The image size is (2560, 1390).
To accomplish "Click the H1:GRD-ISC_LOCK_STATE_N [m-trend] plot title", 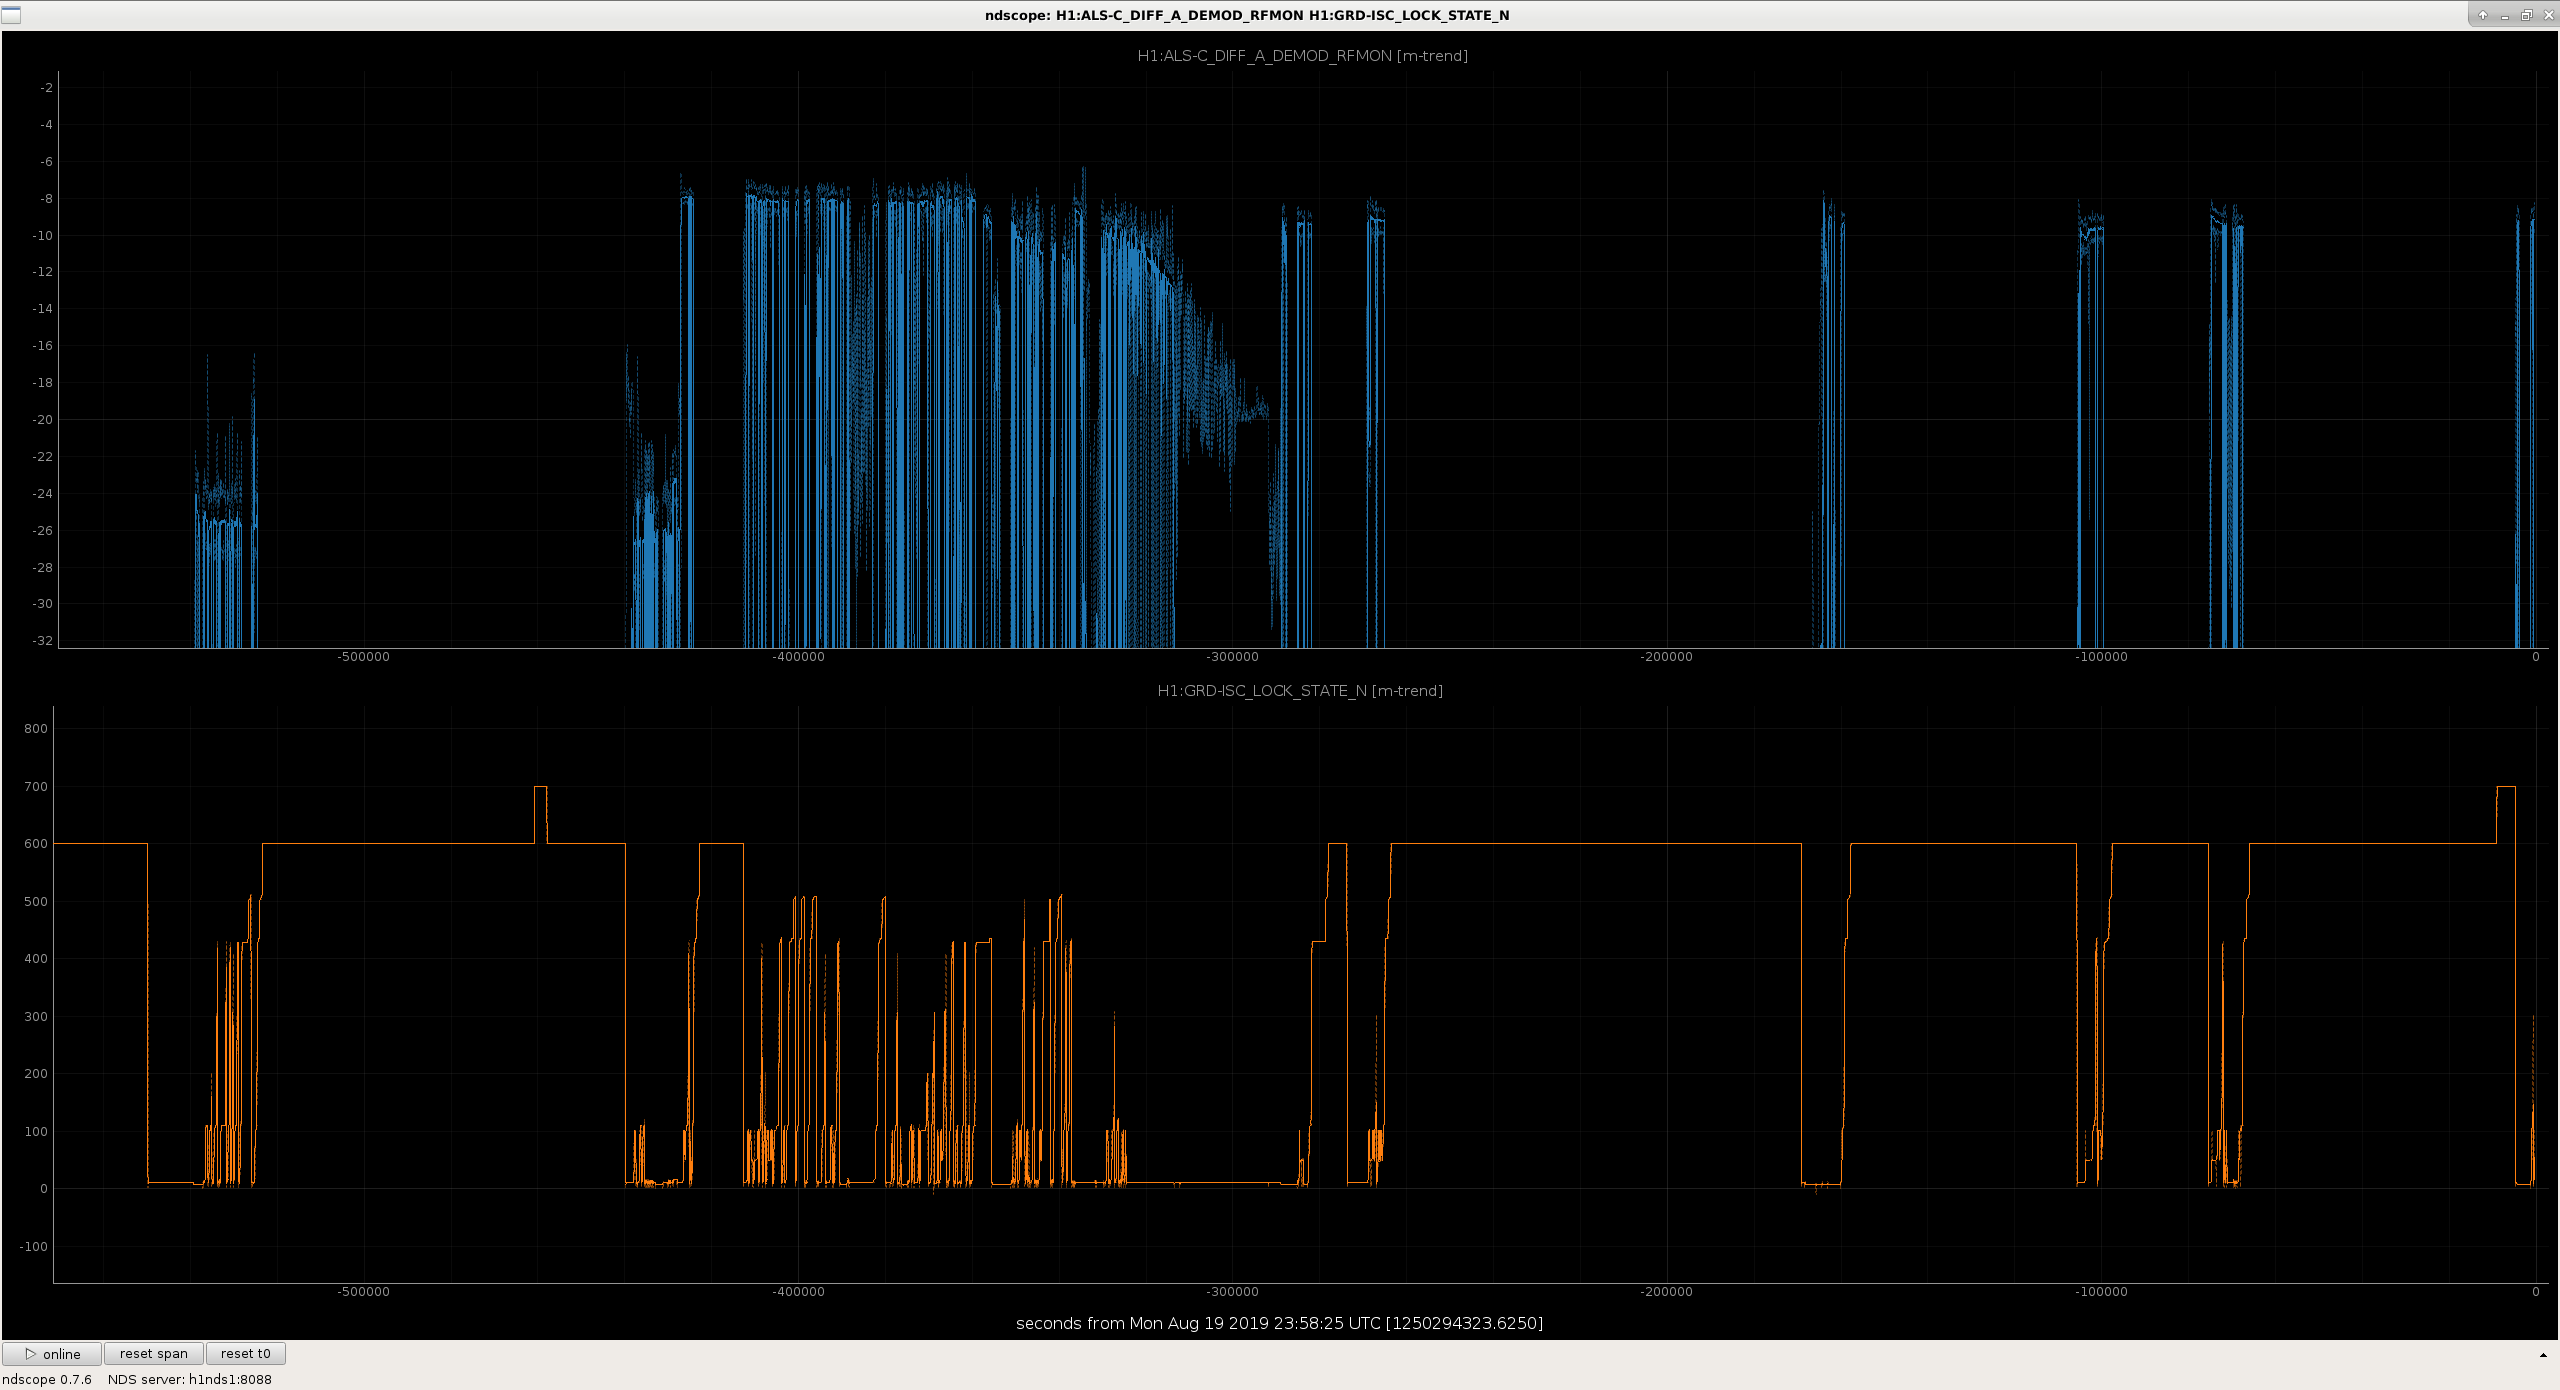I will 1300,691.
